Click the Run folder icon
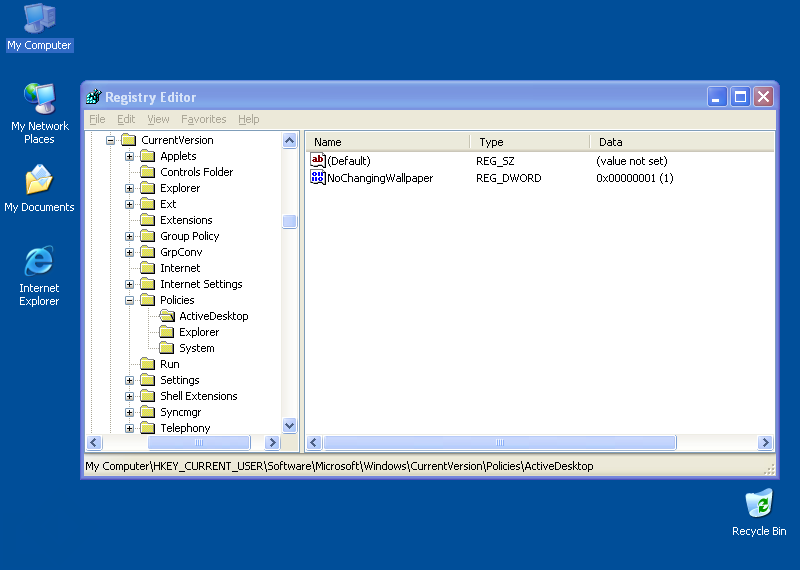Screen dimensions: 800x570 tap(147, 364)
